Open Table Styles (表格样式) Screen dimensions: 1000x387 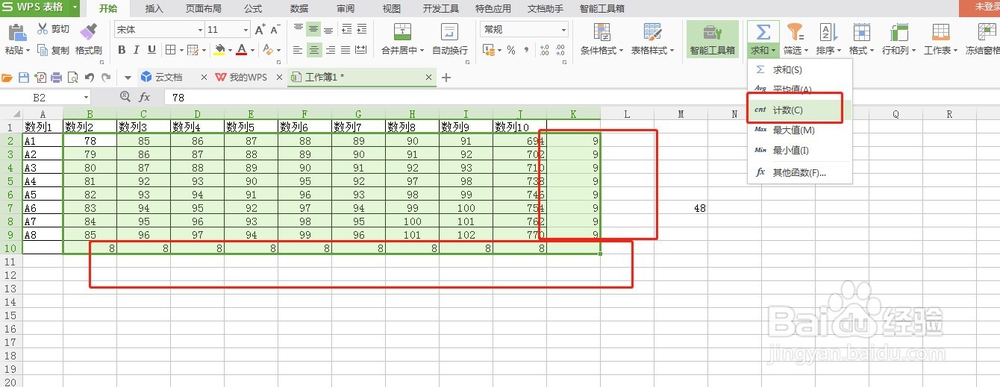652,38
